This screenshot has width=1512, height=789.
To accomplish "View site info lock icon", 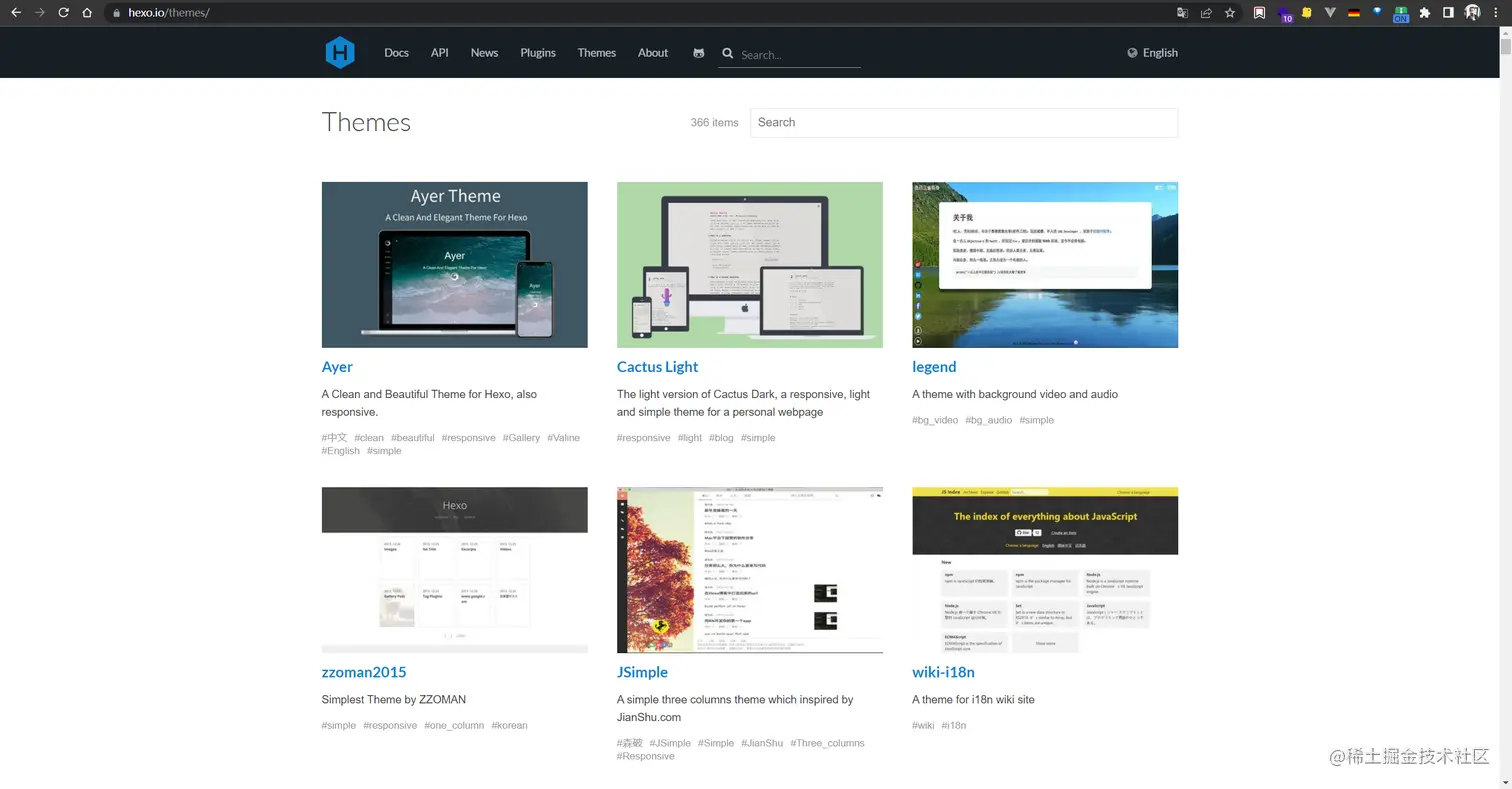I will click(x=116, y=13).
